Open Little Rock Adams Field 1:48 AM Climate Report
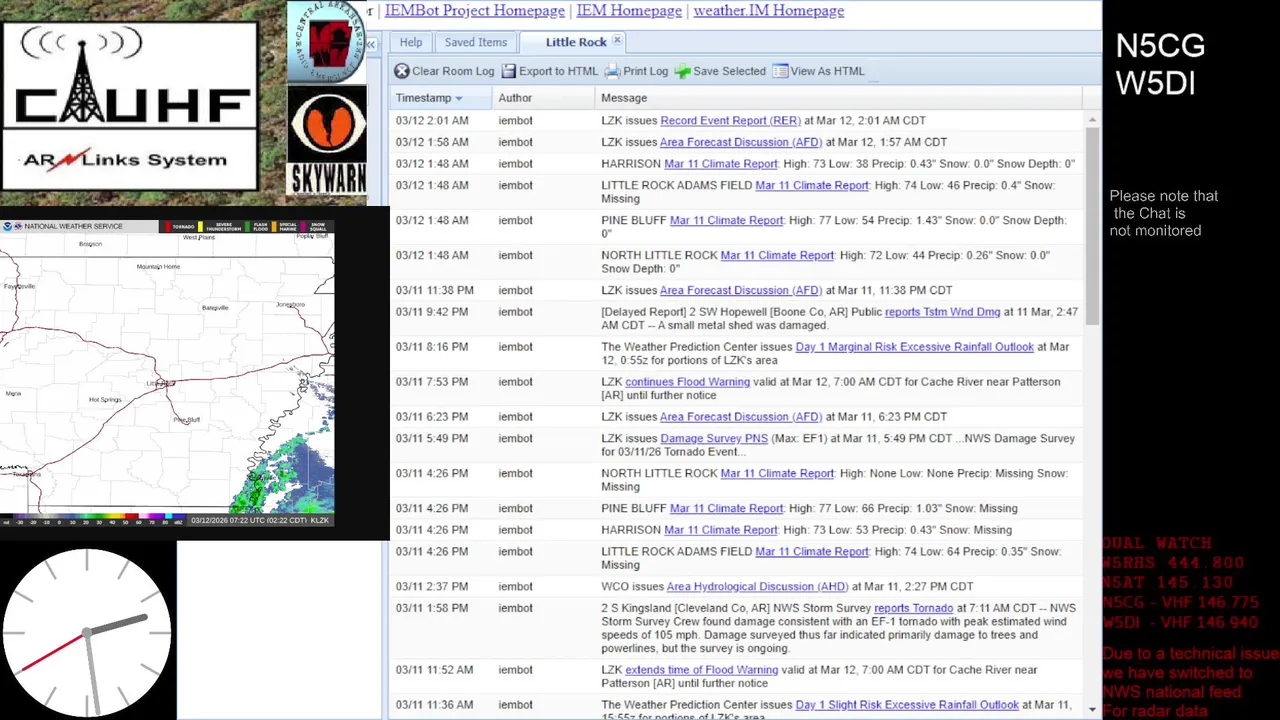 (812, 185)
